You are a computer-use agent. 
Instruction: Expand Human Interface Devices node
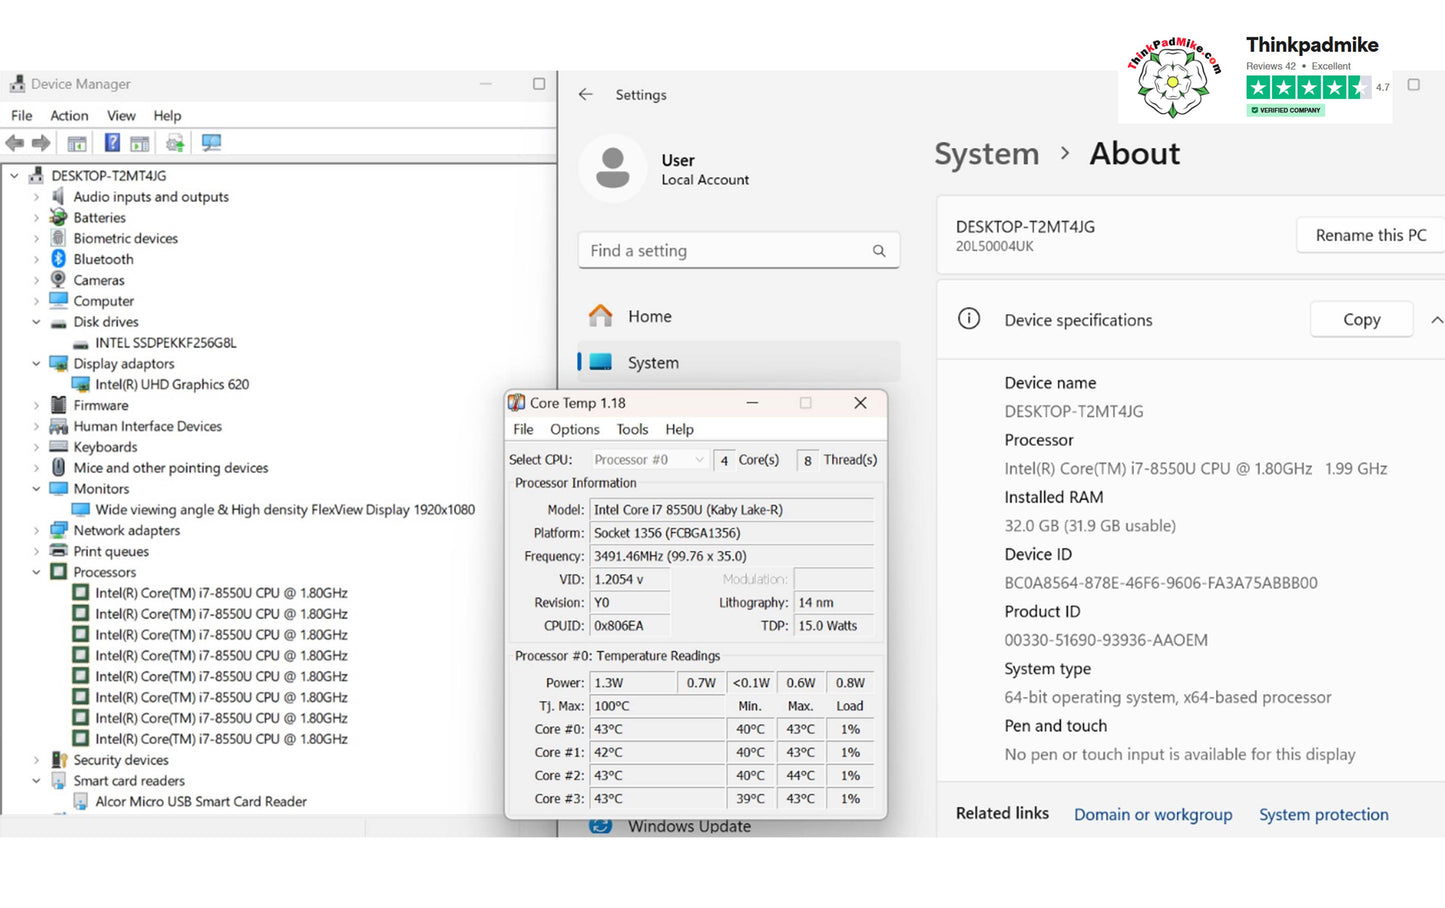[36, 426]
